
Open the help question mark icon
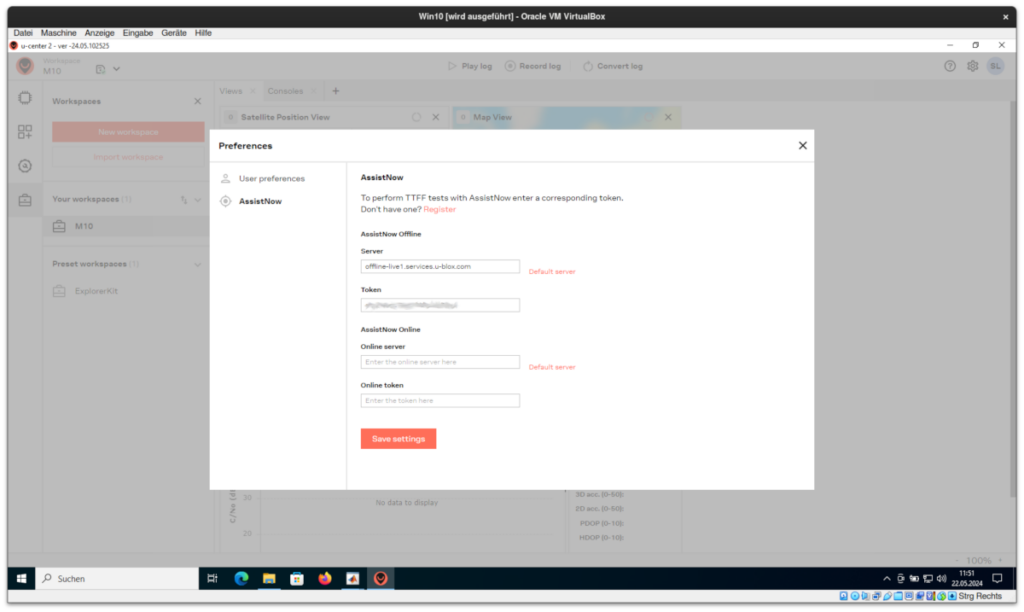tap(950, 66)
